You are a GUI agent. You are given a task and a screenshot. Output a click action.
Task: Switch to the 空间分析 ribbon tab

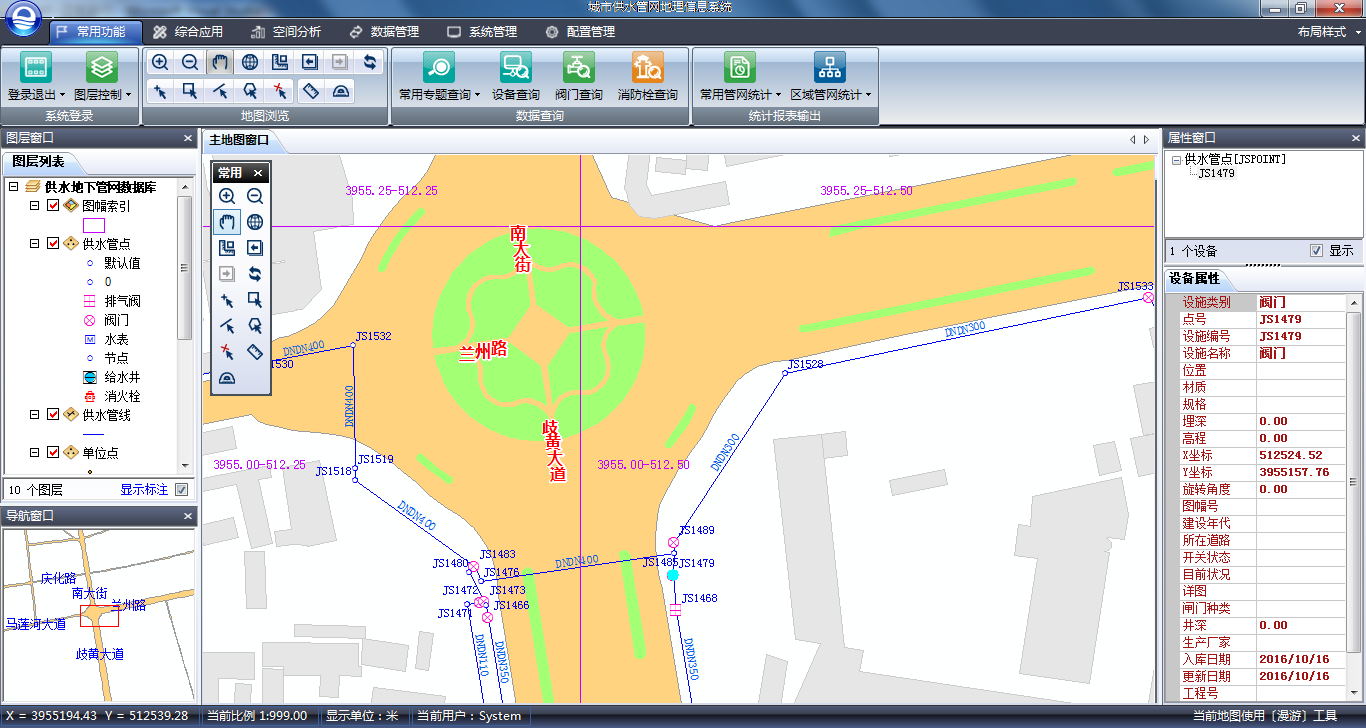pos(286,32)
